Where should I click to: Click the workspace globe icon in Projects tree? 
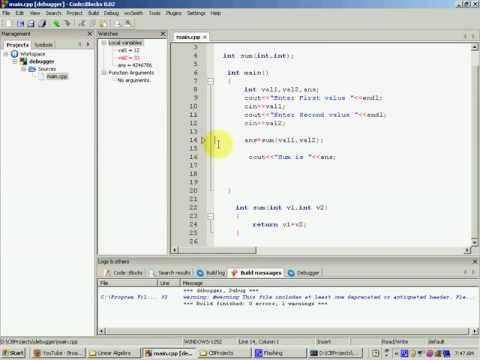point(15,54)
